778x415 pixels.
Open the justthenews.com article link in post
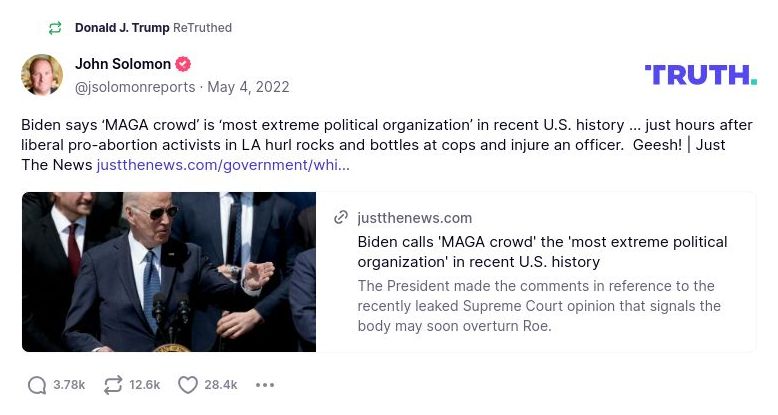[x=223, y=165]
